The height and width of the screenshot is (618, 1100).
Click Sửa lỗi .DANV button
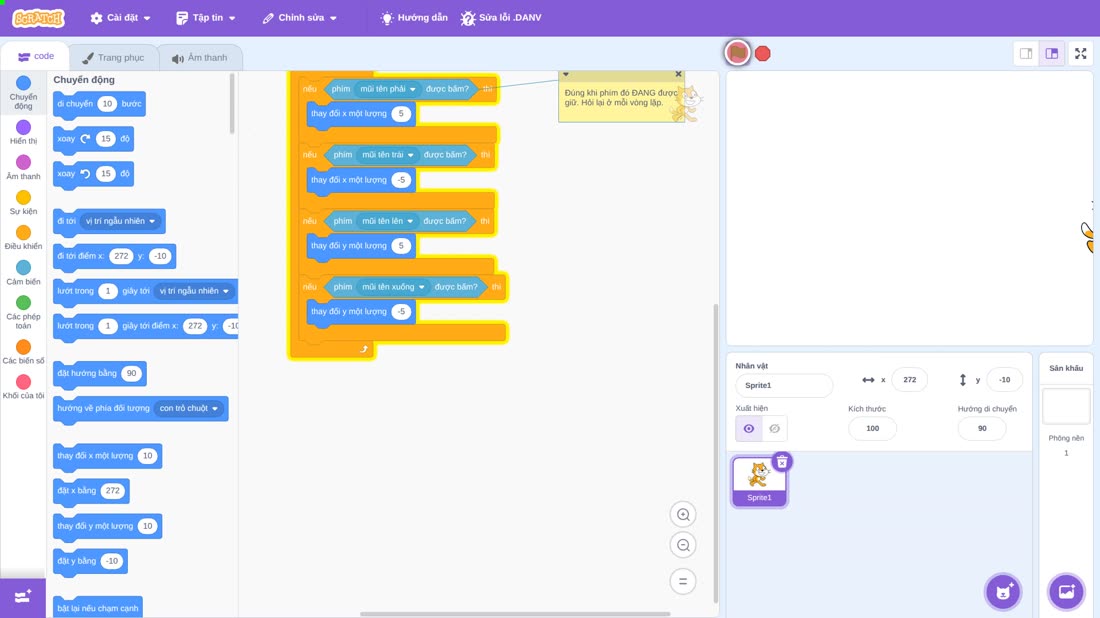click(501, 18)
